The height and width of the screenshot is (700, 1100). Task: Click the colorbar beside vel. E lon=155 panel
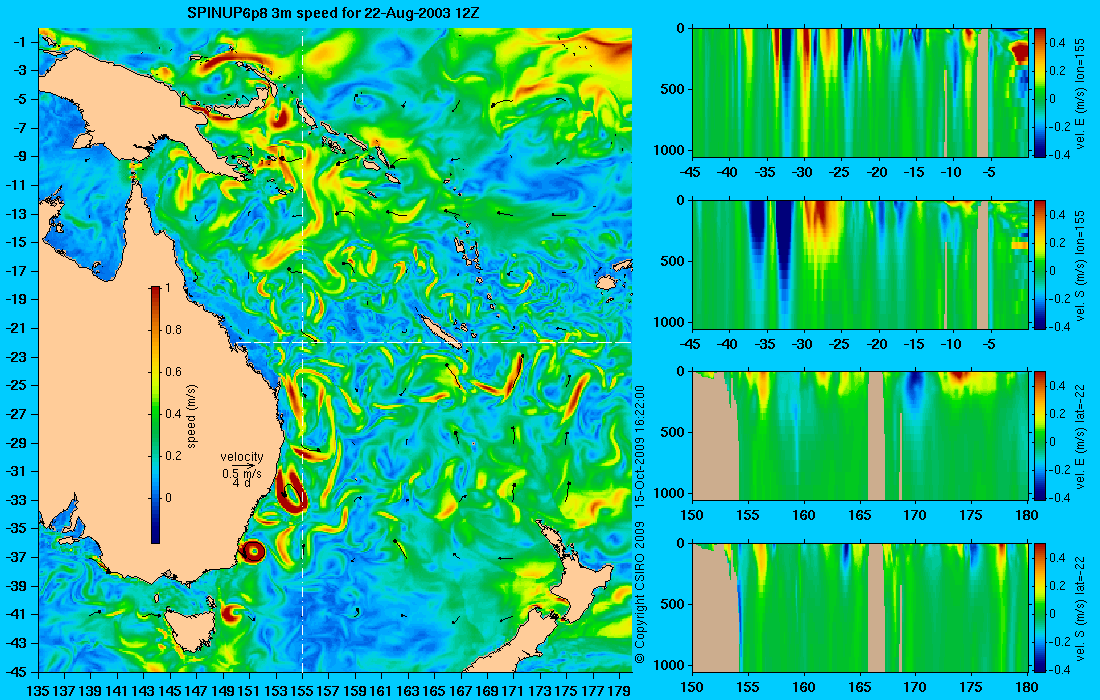tap(1040, 93)
